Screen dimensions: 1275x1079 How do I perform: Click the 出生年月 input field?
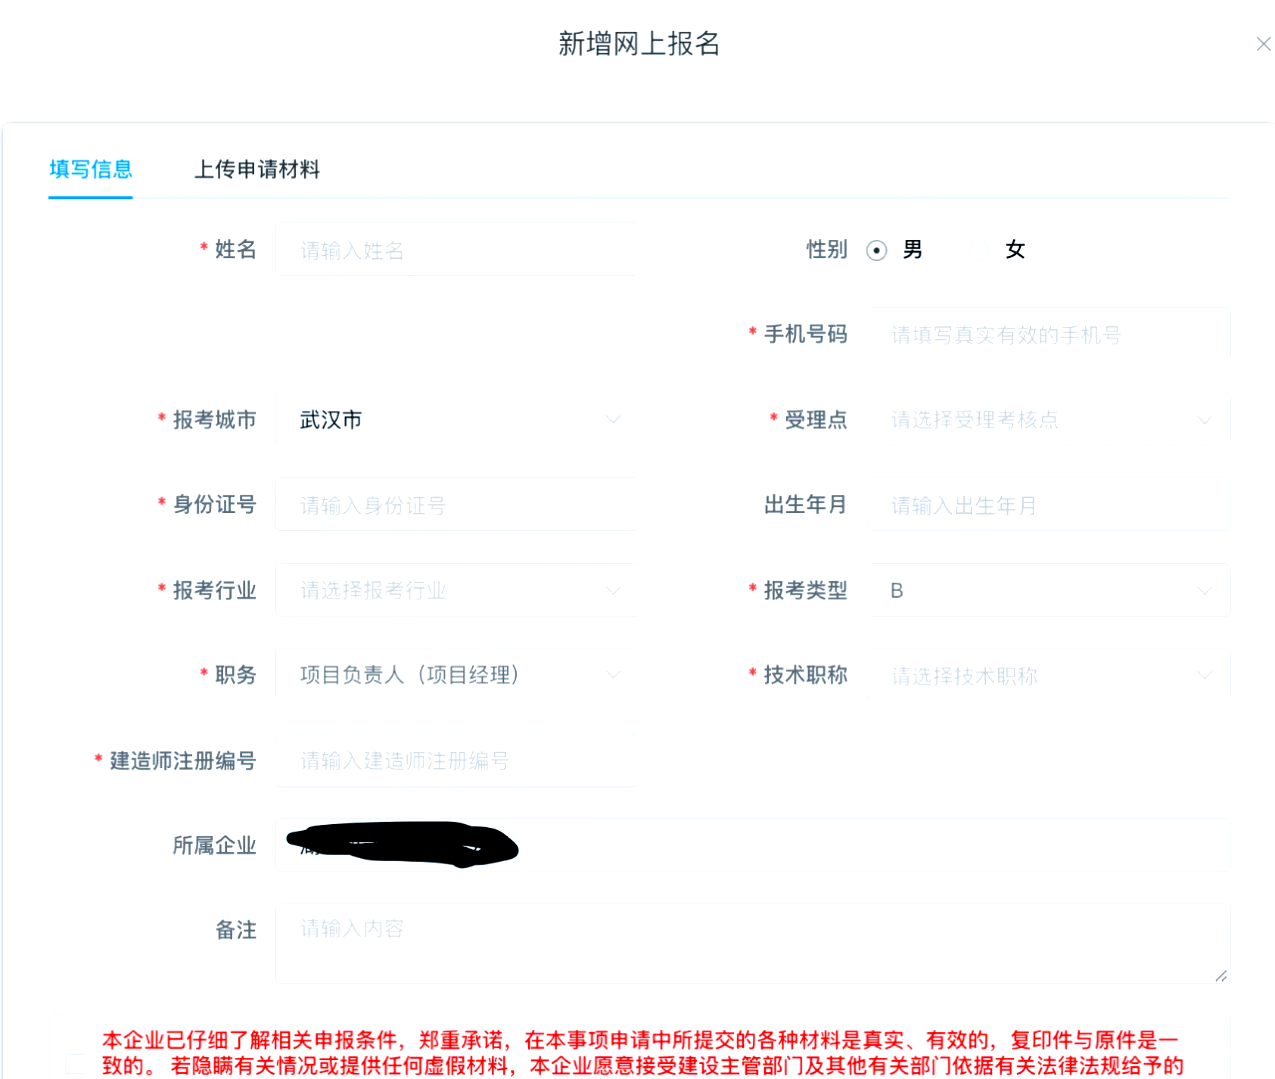tap(1051, 505)
